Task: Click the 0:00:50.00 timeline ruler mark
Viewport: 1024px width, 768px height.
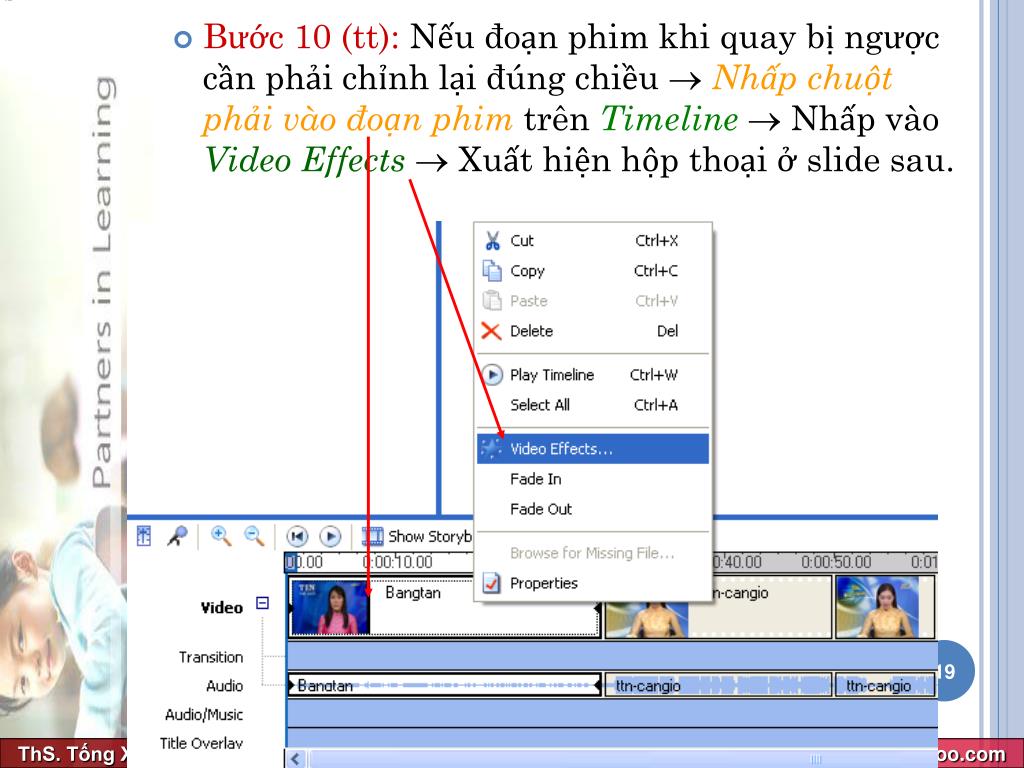Action: point(836,562)
